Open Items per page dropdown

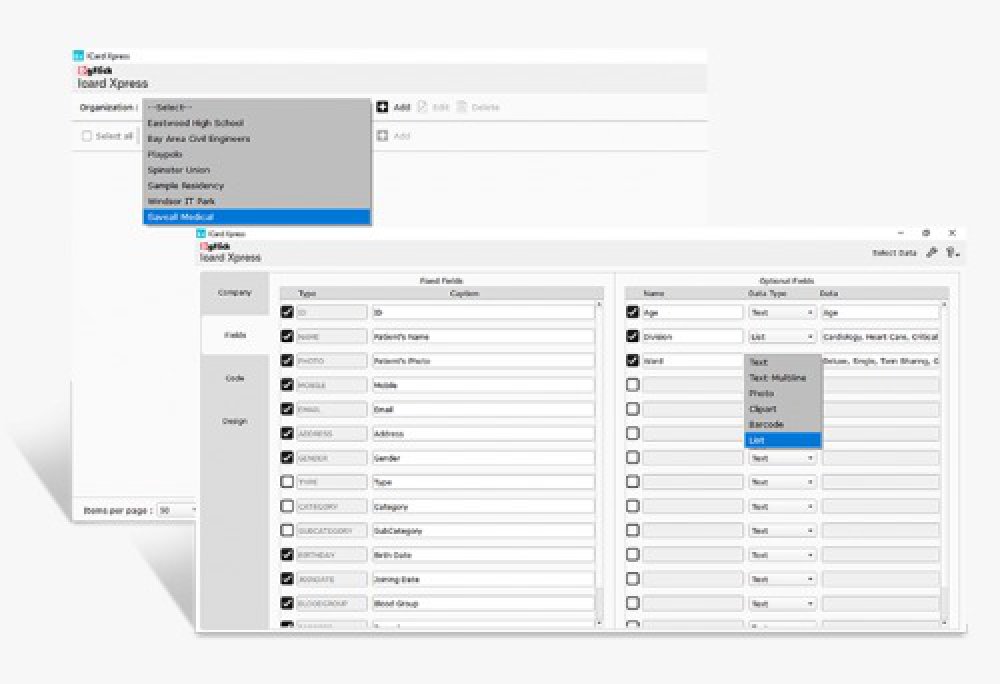click(x=177, y=510)
